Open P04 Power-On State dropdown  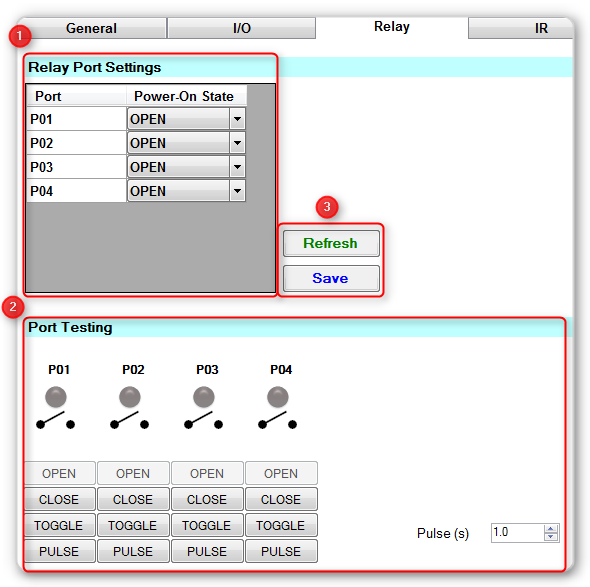click(x=186, y=191)
